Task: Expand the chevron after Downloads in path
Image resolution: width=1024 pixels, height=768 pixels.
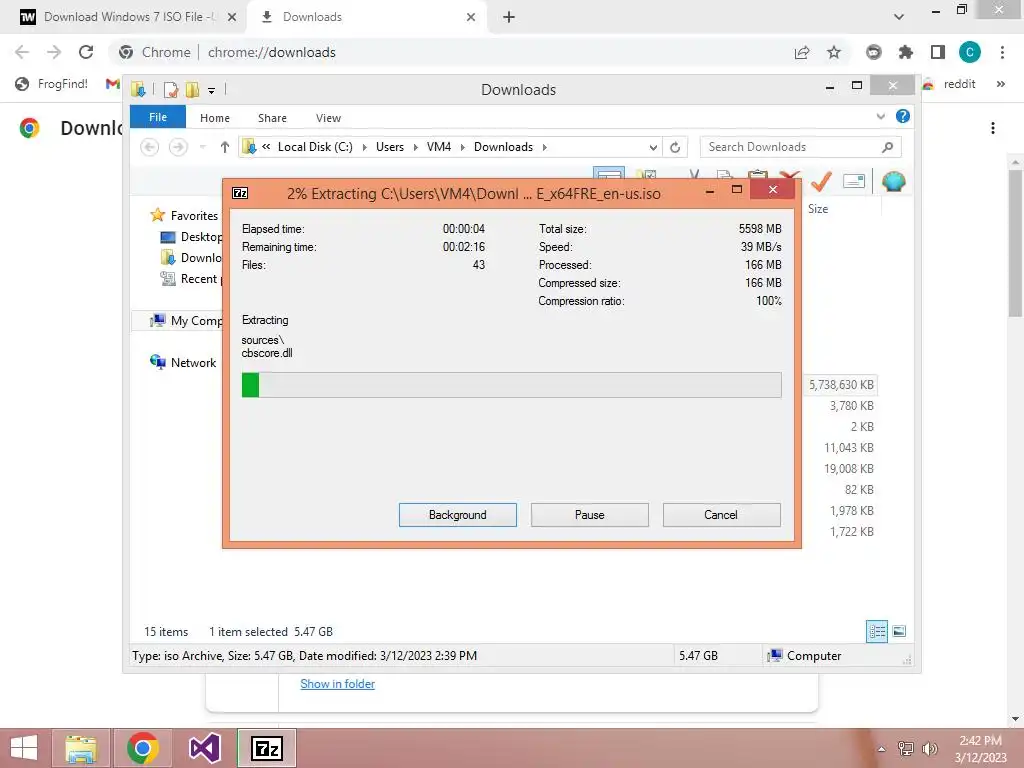Action: coord(544,147)
